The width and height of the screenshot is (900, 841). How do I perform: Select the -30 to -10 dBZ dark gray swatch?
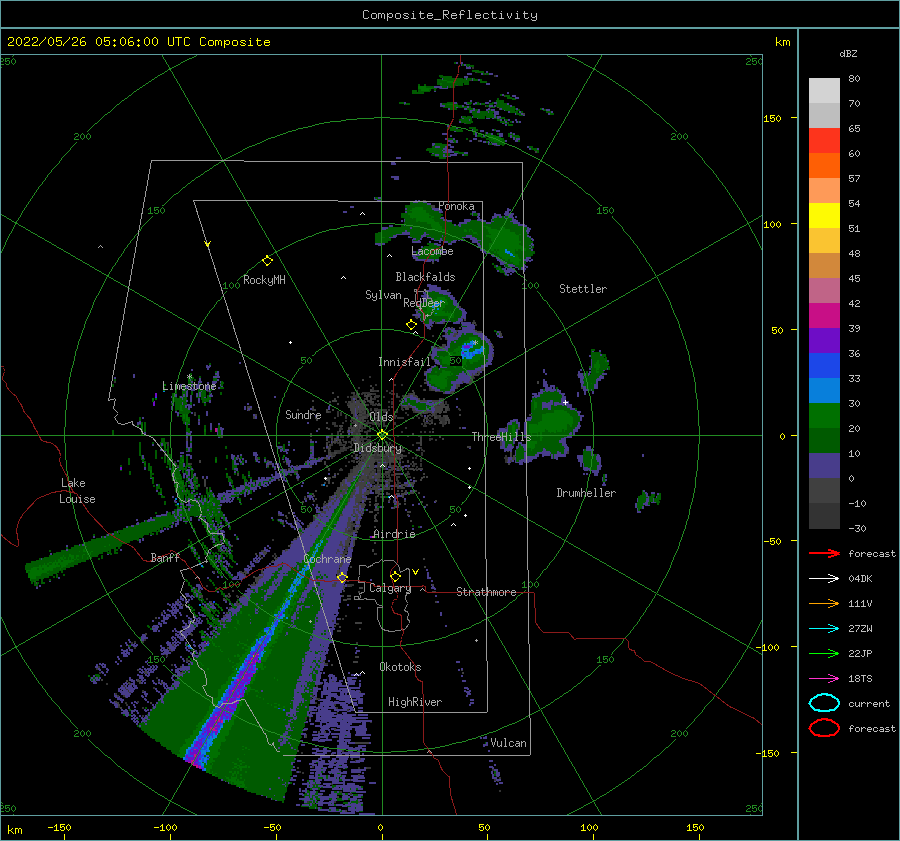coord(824,516)
